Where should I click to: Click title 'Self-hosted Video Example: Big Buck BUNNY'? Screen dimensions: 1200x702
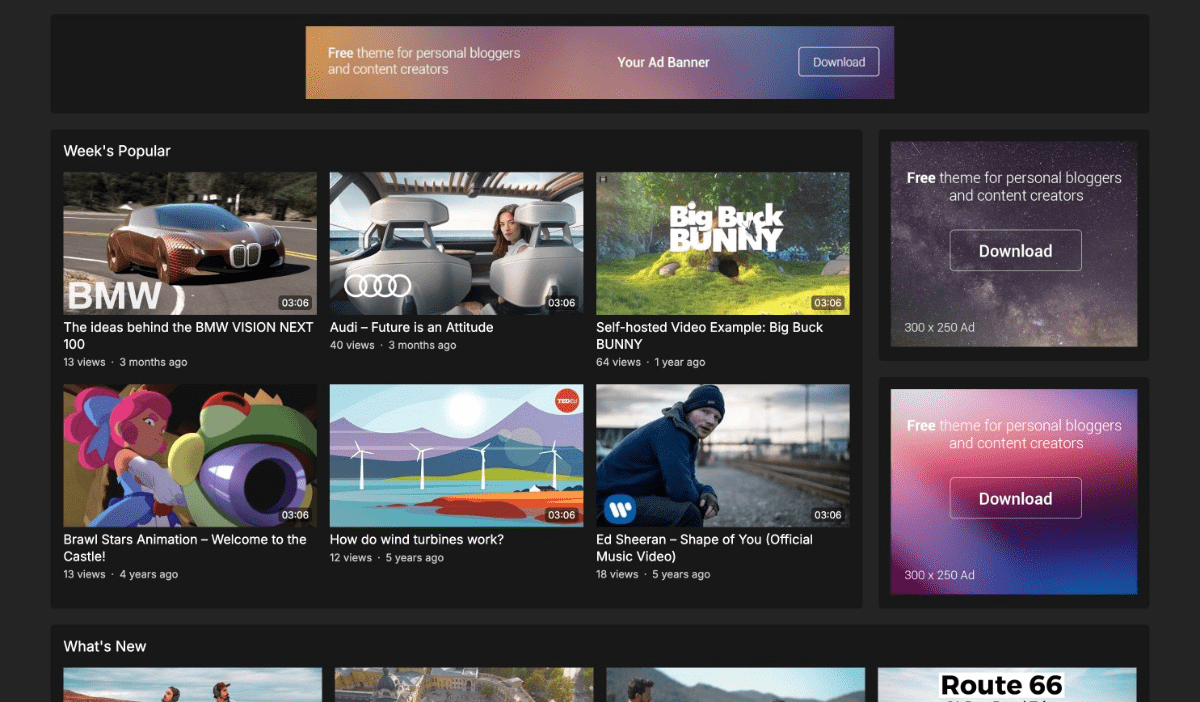pyautogui.click(x=709, y=335)
